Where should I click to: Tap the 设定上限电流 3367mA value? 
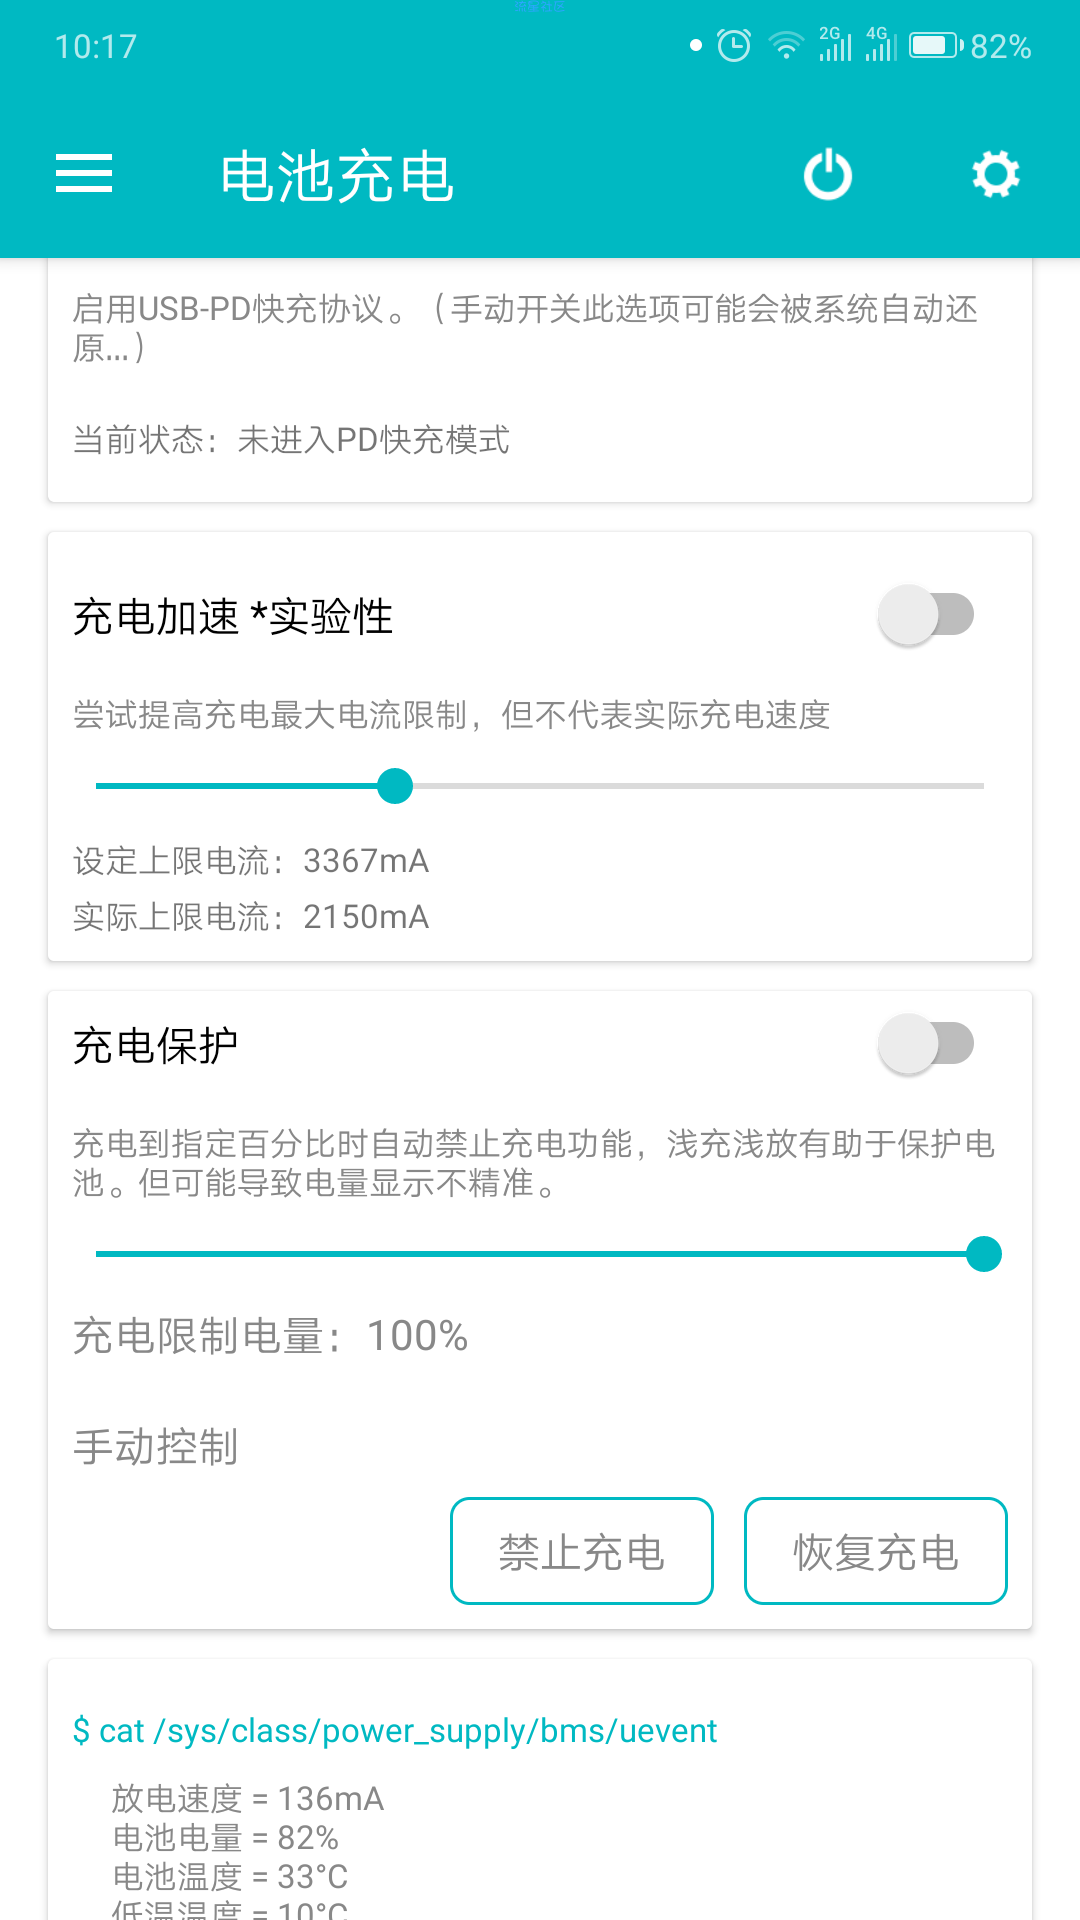(251, 861)
